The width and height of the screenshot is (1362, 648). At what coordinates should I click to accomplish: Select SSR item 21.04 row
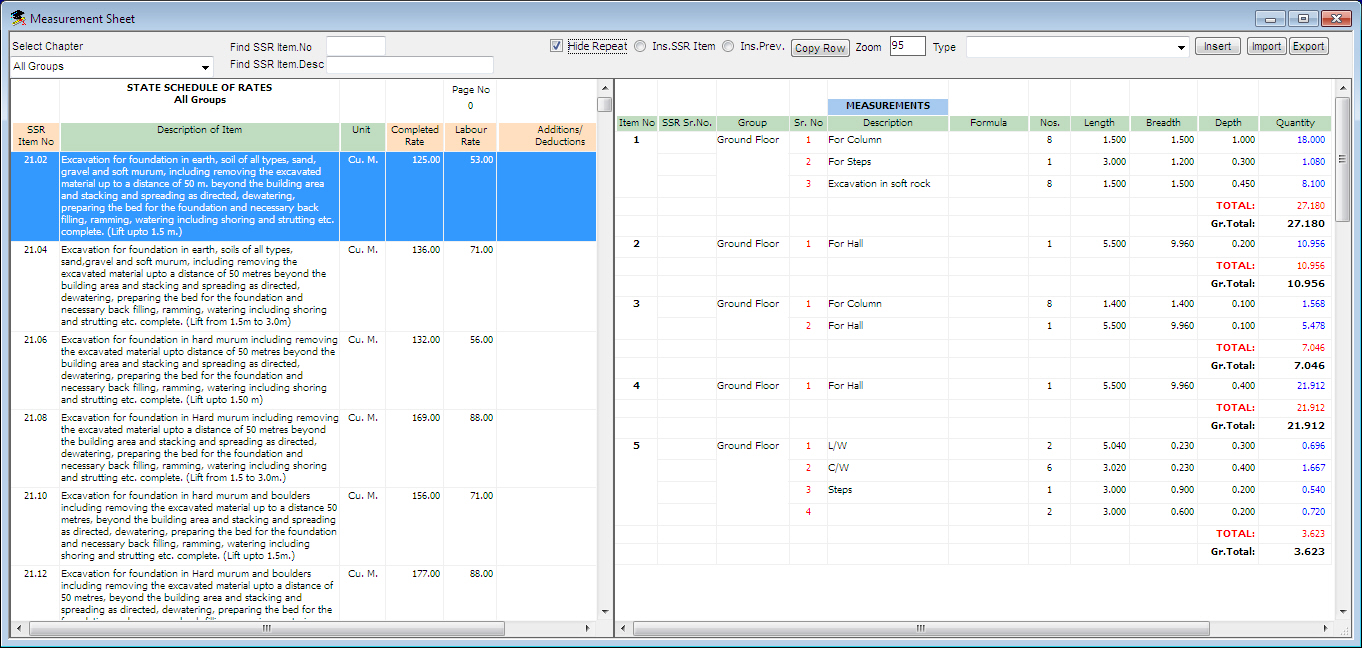tap(200, 285)
